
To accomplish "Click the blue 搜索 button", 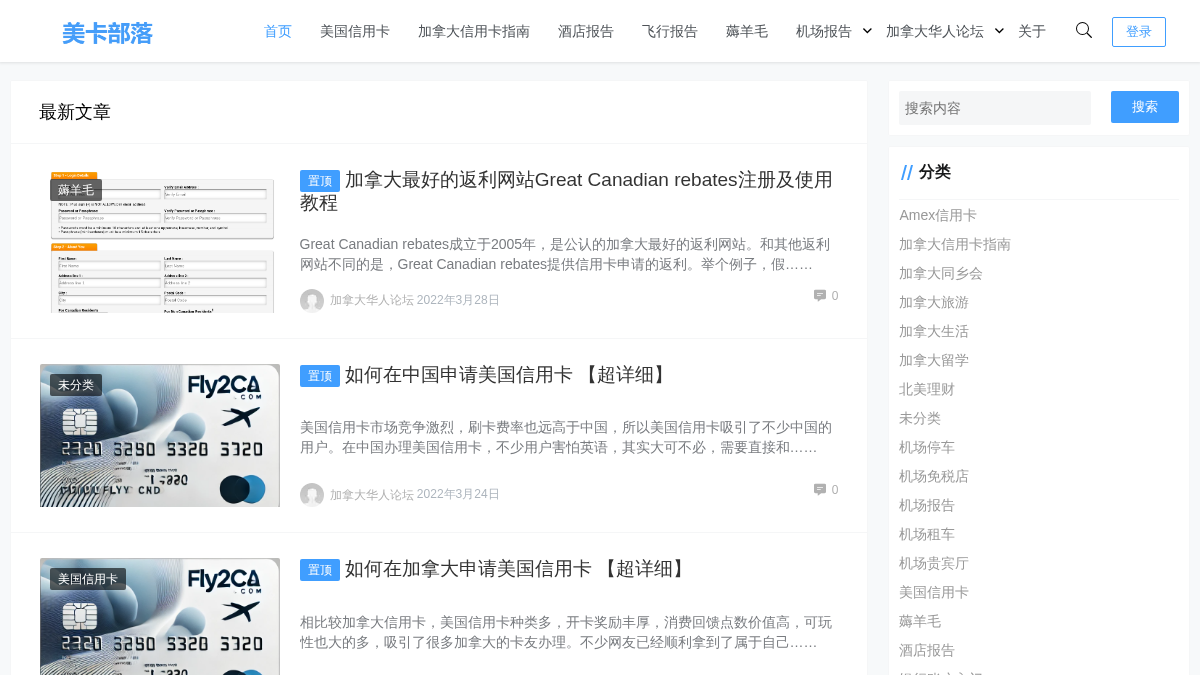I will tap(1145, 107).
